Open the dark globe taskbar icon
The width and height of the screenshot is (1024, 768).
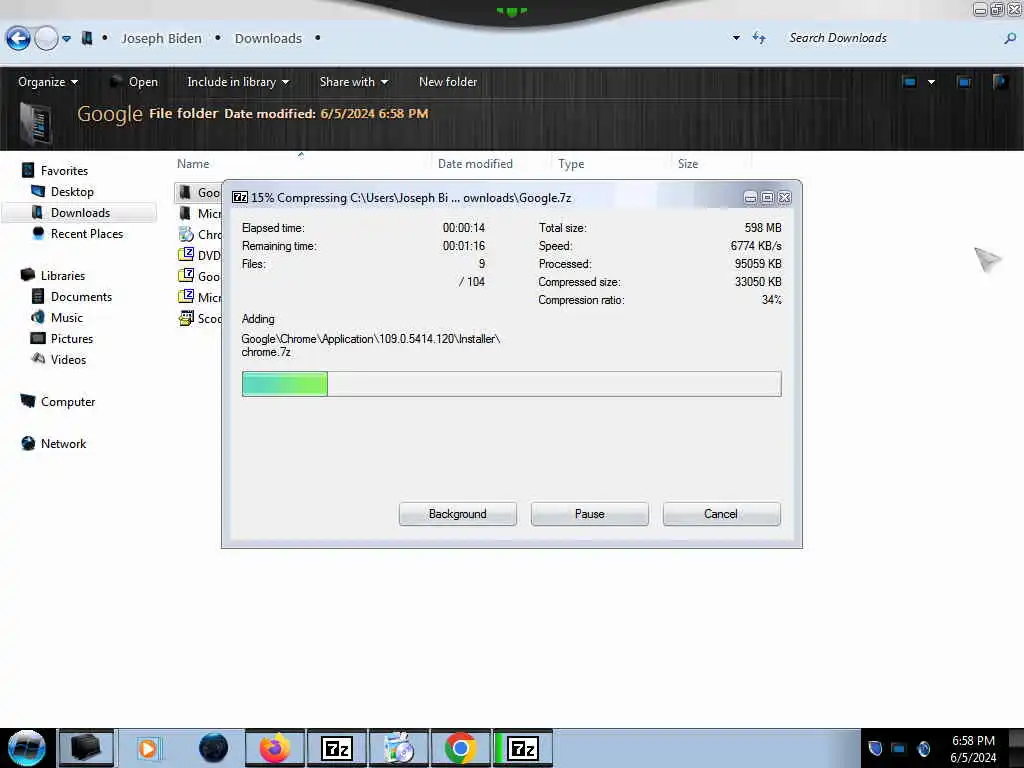pyautogui.click(x=213, y=748)
